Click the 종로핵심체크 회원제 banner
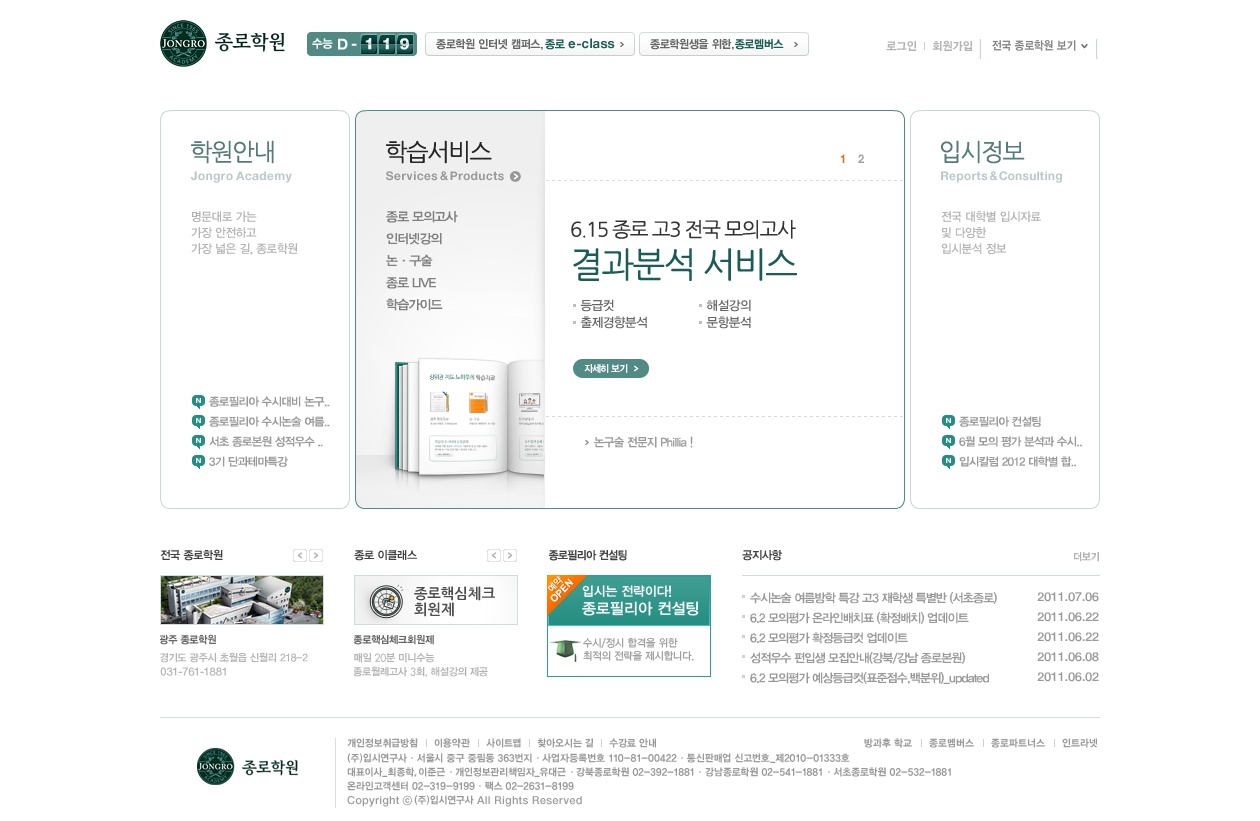Image resolution: width=1260 pixels, height=821 pixels. (436, 600)
